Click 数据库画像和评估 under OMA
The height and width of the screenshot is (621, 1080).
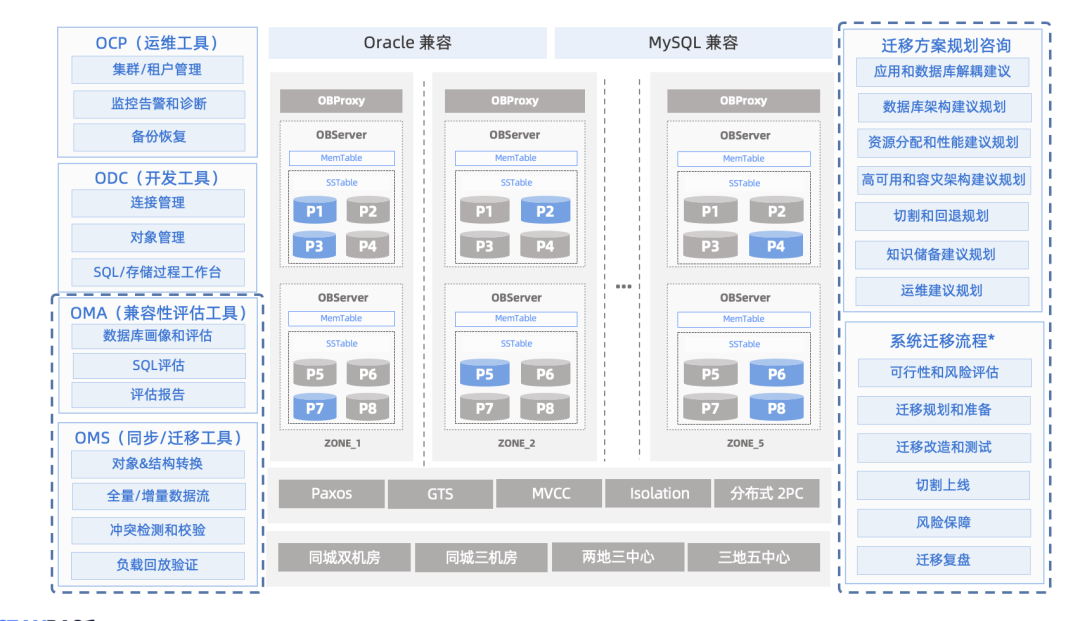click(x=158, y=336)
